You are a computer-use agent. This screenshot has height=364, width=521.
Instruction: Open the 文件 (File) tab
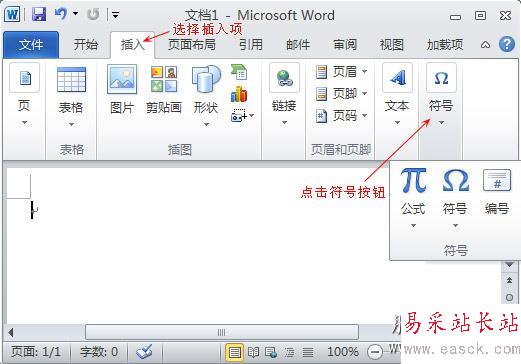coord(31,45)
